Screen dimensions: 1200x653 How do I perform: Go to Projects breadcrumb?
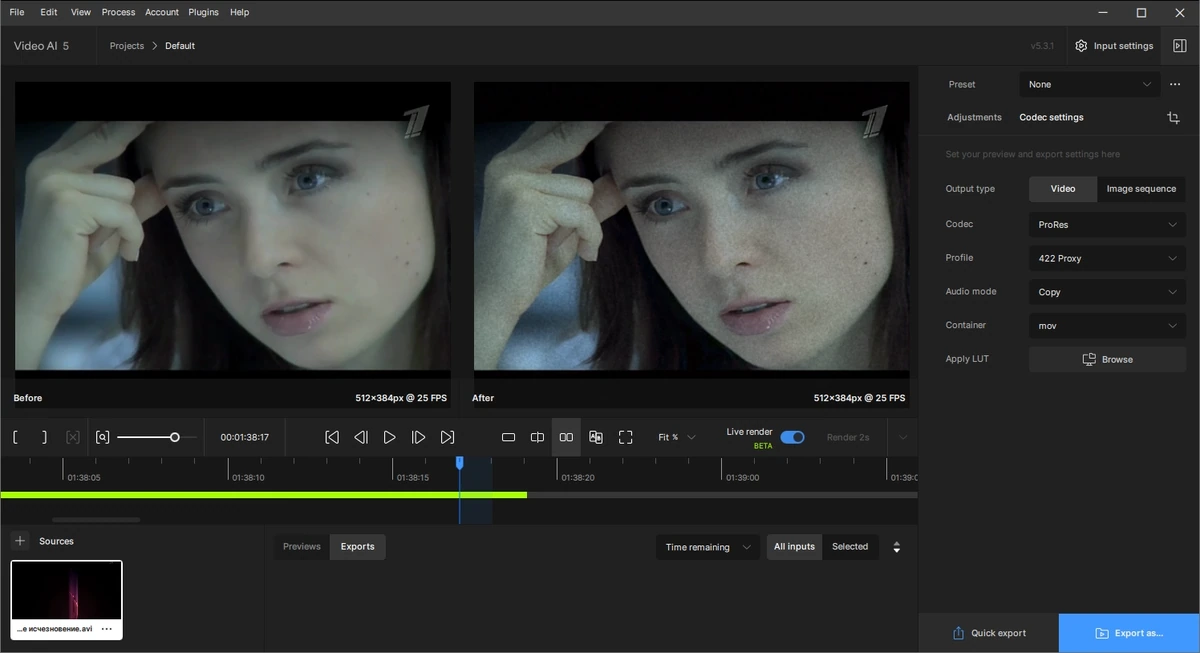[127, 46]
